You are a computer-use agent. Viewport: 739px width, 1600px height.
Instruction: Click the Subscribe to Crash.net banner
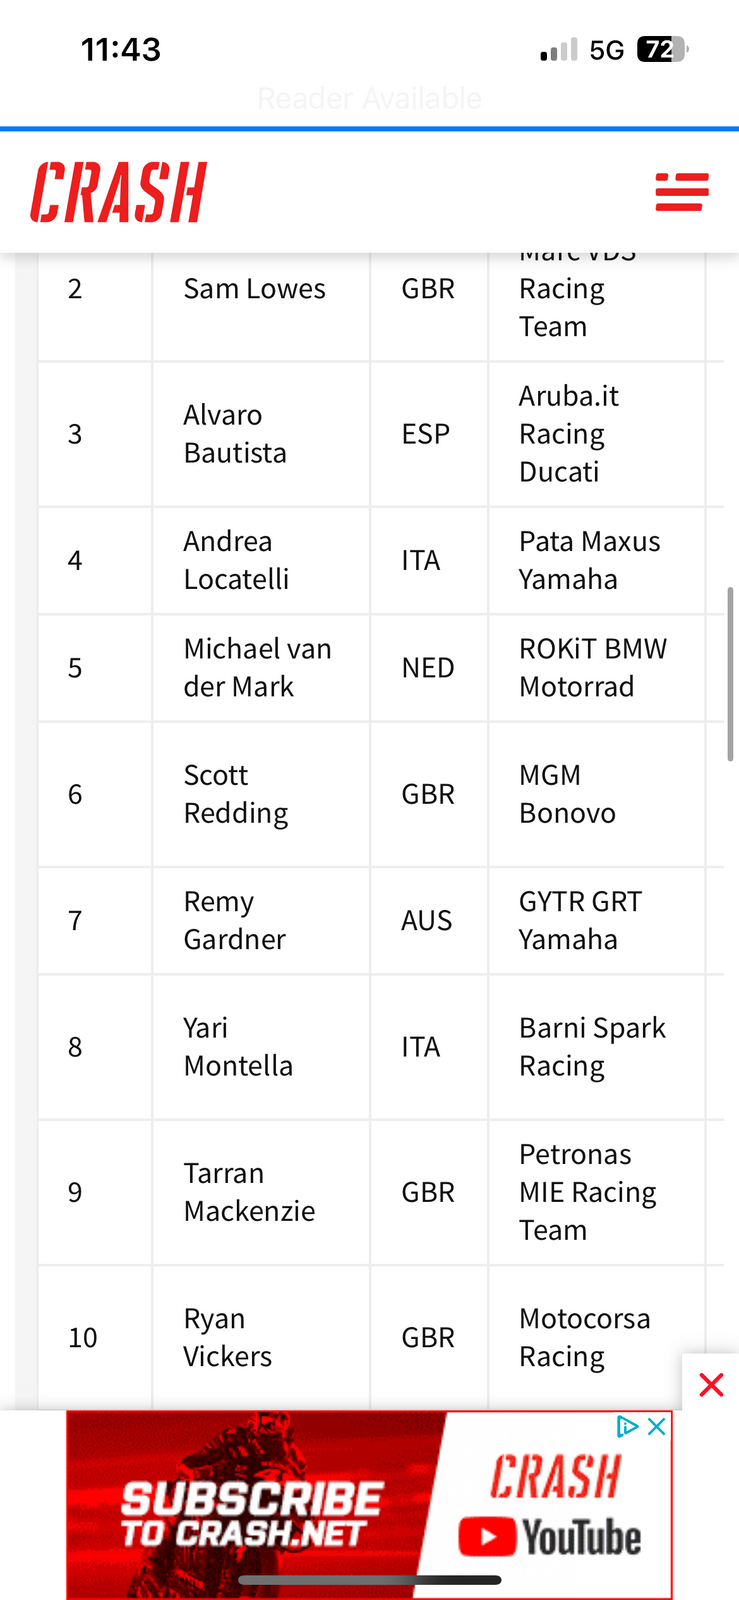(369, 1505)
